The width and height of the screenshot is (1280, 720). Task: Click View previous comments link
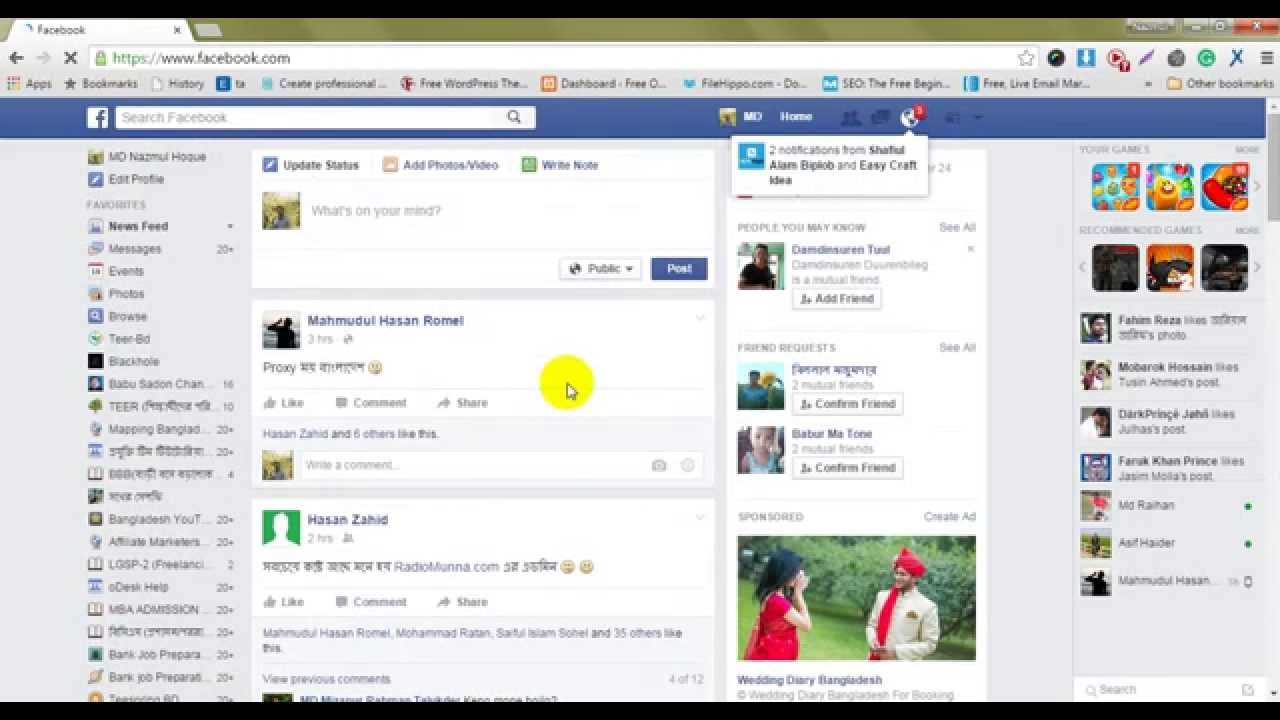coord(326,679)
